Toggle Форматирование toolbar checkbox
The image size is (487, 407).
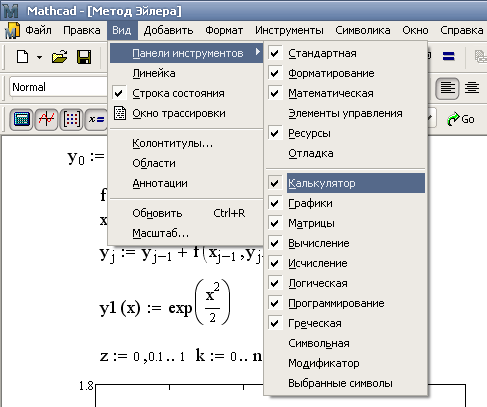(346, 73)
